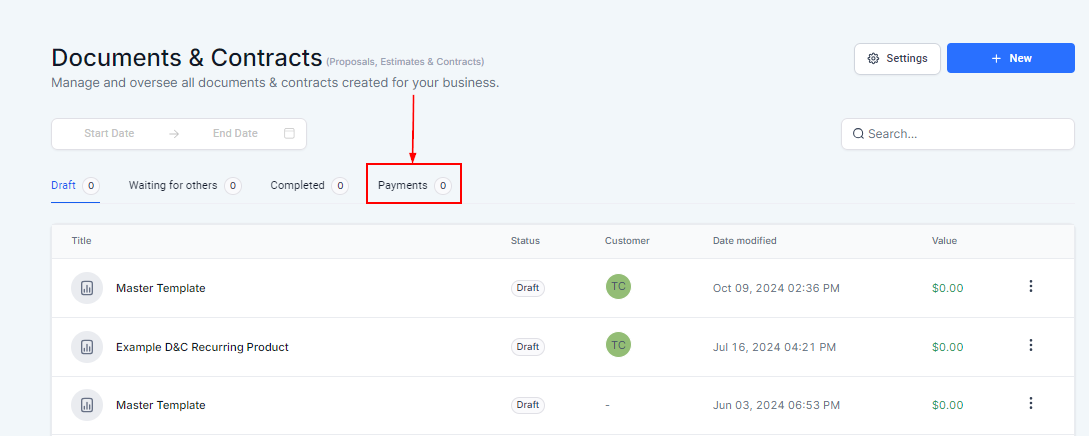1089x436 pixels.
Task: Click the Customer column header
Action: [627, 241]
